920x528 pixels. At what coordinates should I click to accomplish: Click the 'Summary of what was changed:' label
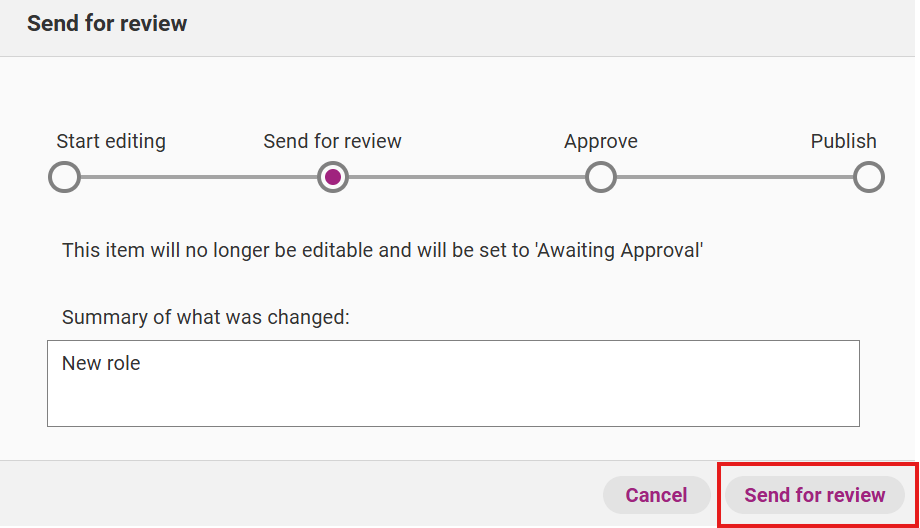[206, 317]
